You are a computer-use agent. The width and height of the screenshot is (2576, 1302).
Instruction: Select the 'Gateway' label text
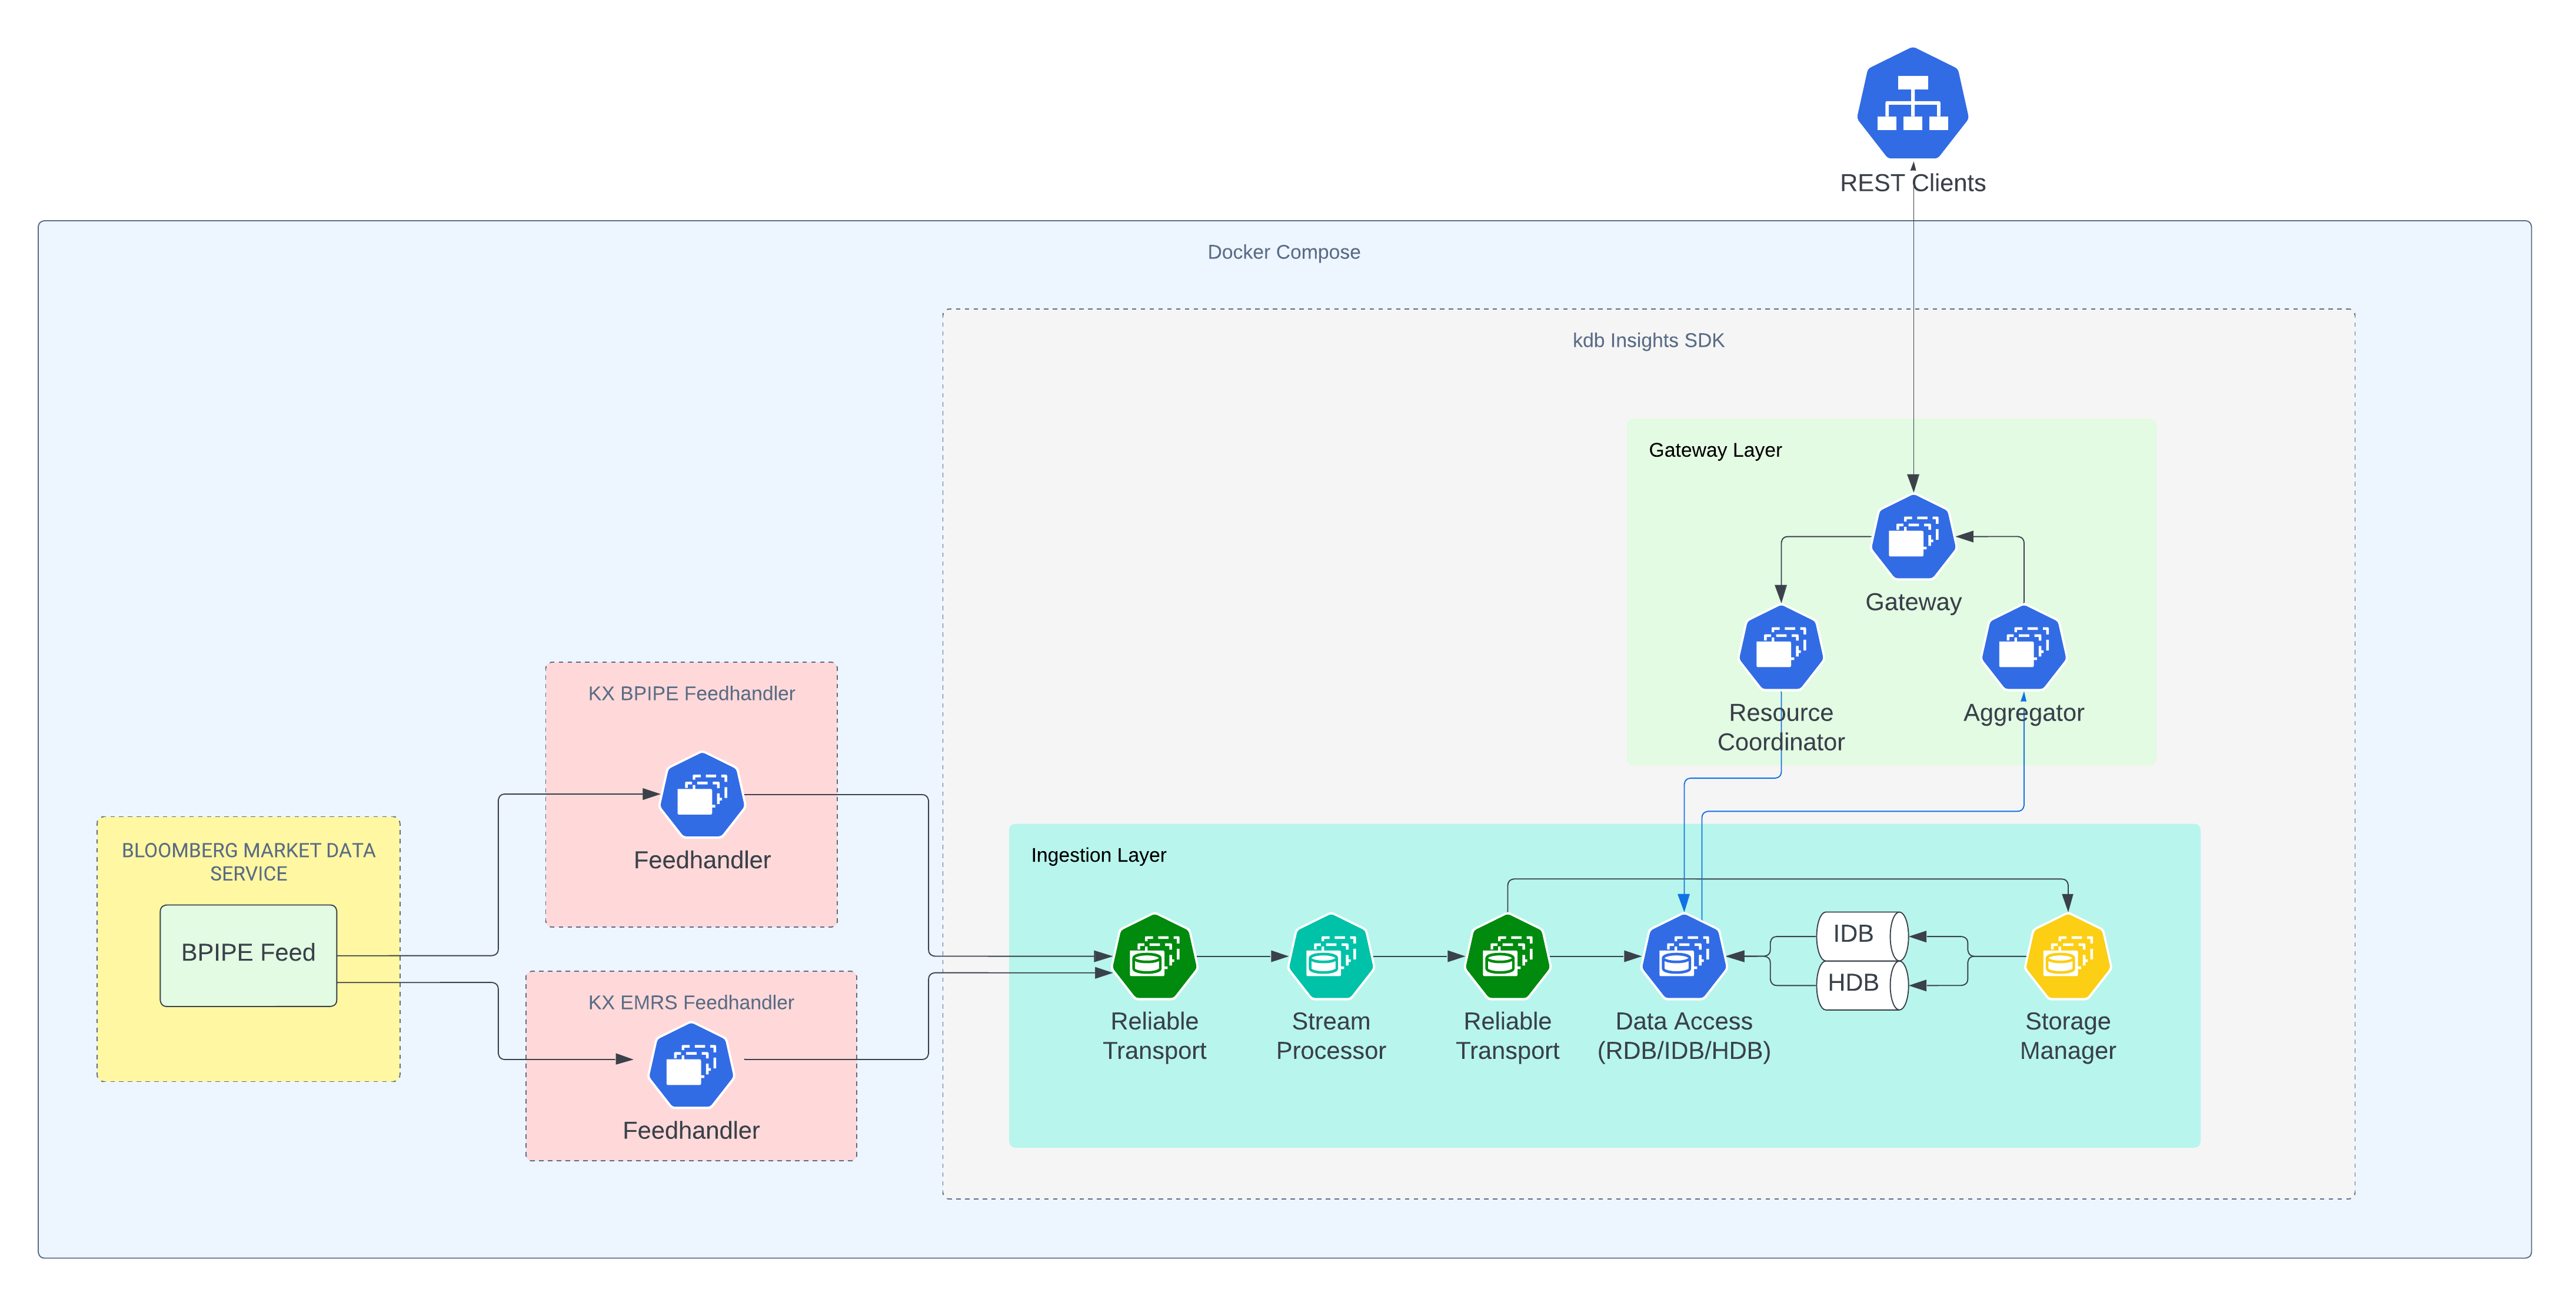[1913, 602]
